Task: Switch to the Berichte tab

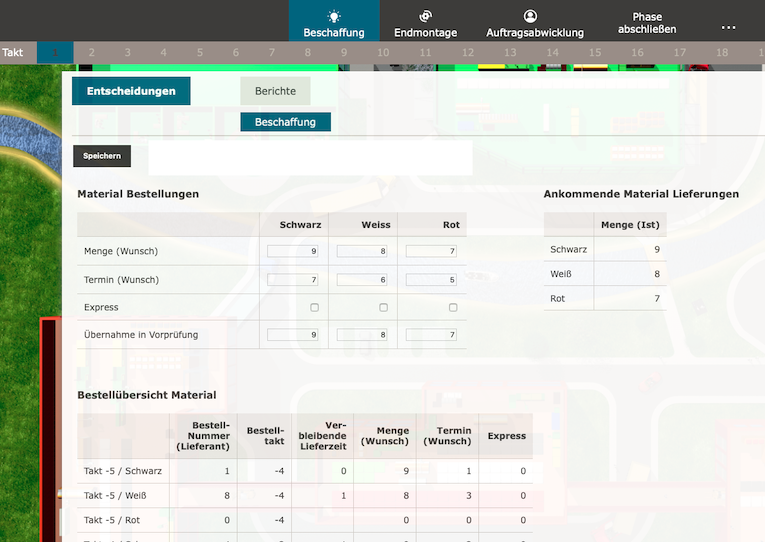Action: [x=275, y=91]
